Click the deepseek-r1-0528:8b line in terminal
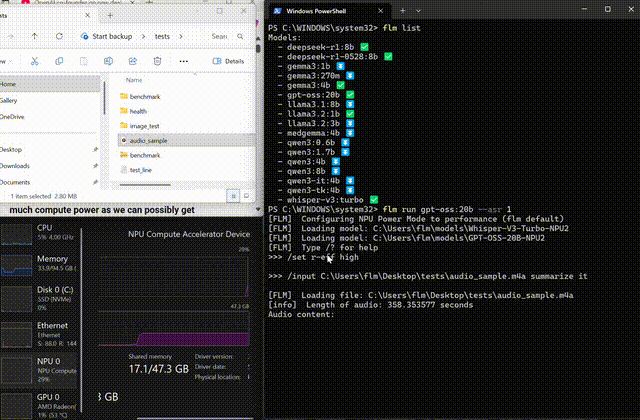Viewport: 640px width, 420px height. (x=335, y=57)
